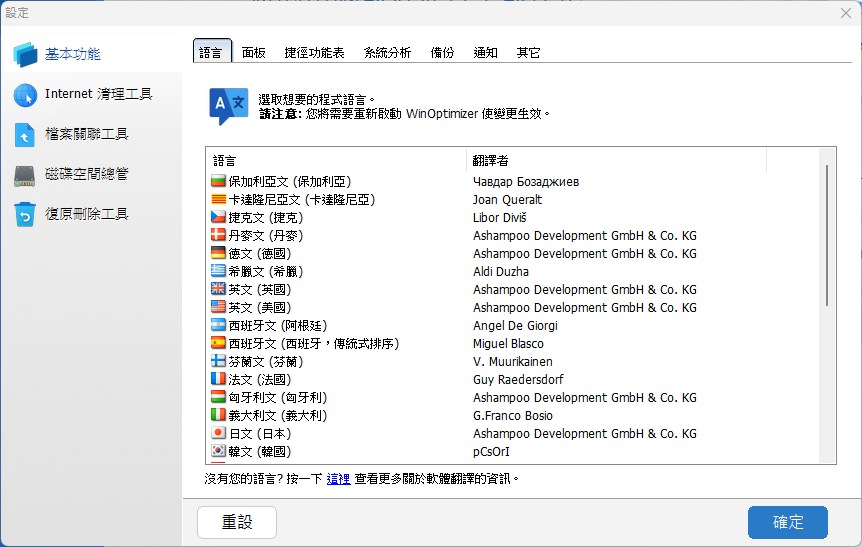Go to the 備份 tab
The image size is (862, 547).
coord(442,53)
